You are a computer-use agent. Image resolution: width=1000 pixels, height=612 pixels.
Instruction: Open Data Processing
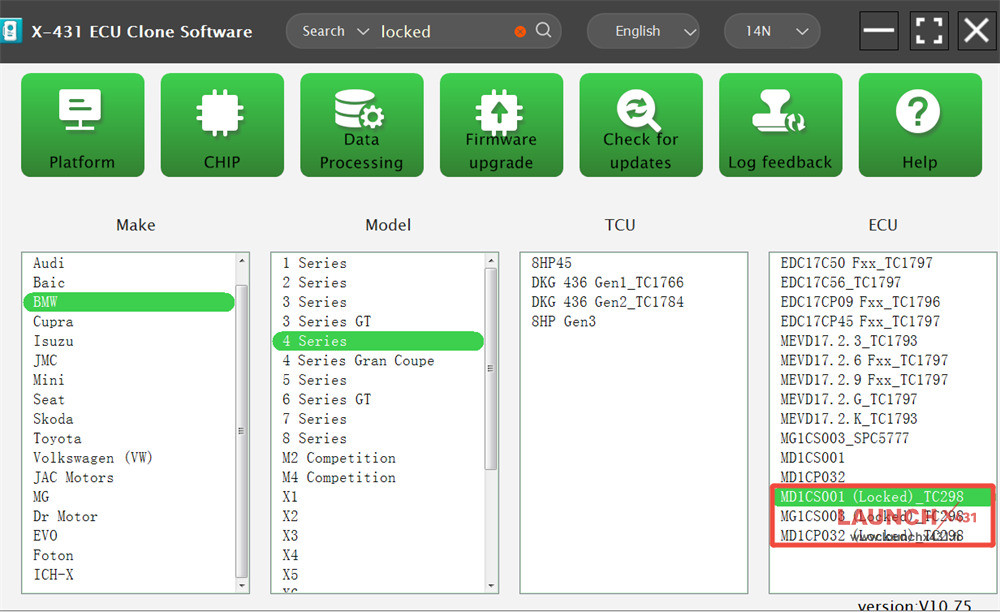point(362,125)
